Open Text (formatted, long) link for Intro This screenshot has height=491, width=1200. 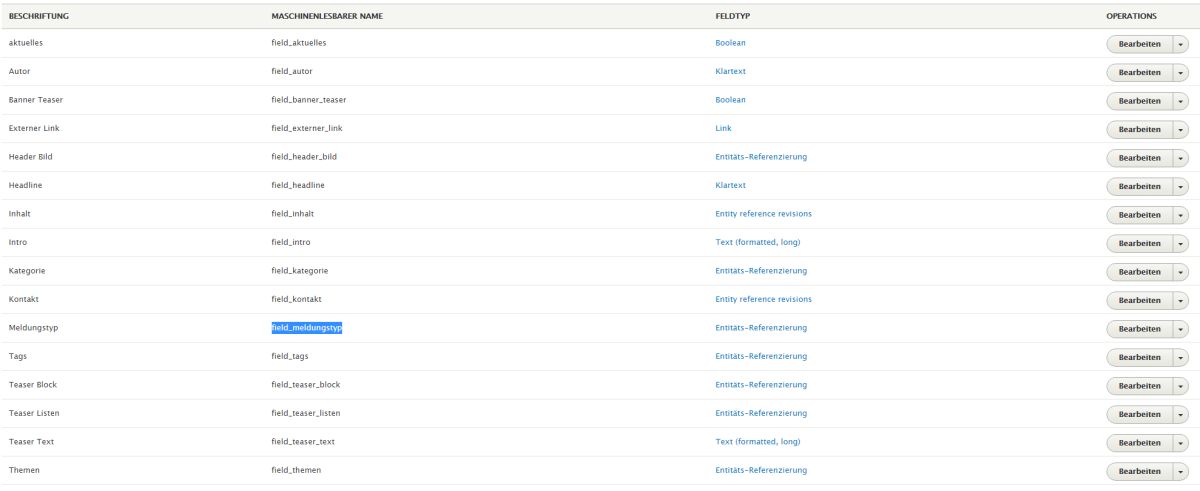757,242
